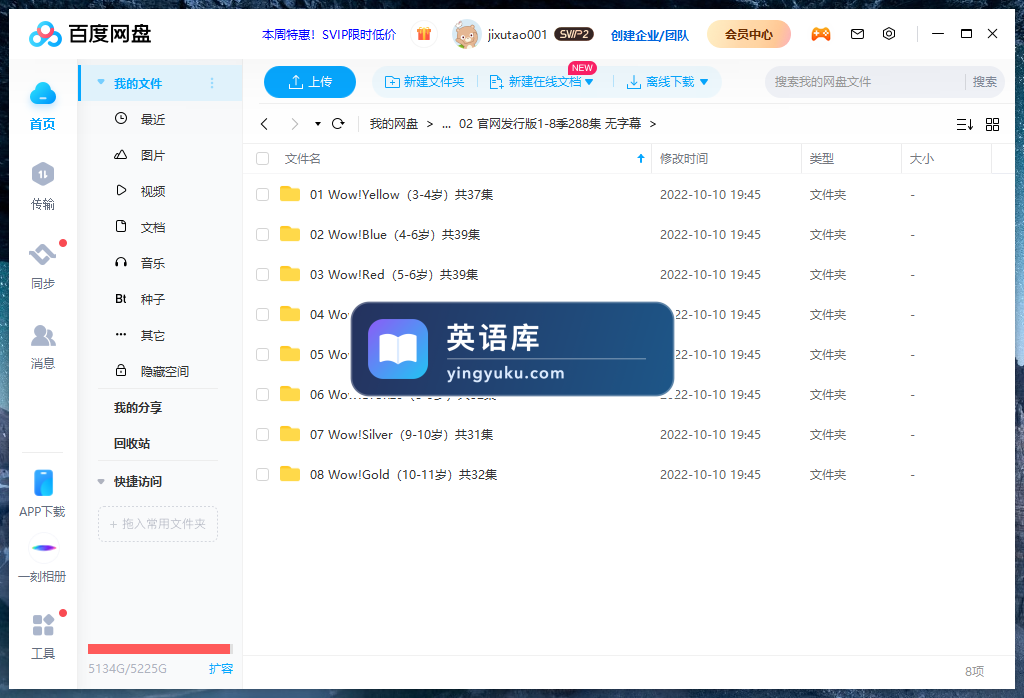Open the settings hexagon icon
The width and height of the screenshot is (1024, 698).
[889, 34]
